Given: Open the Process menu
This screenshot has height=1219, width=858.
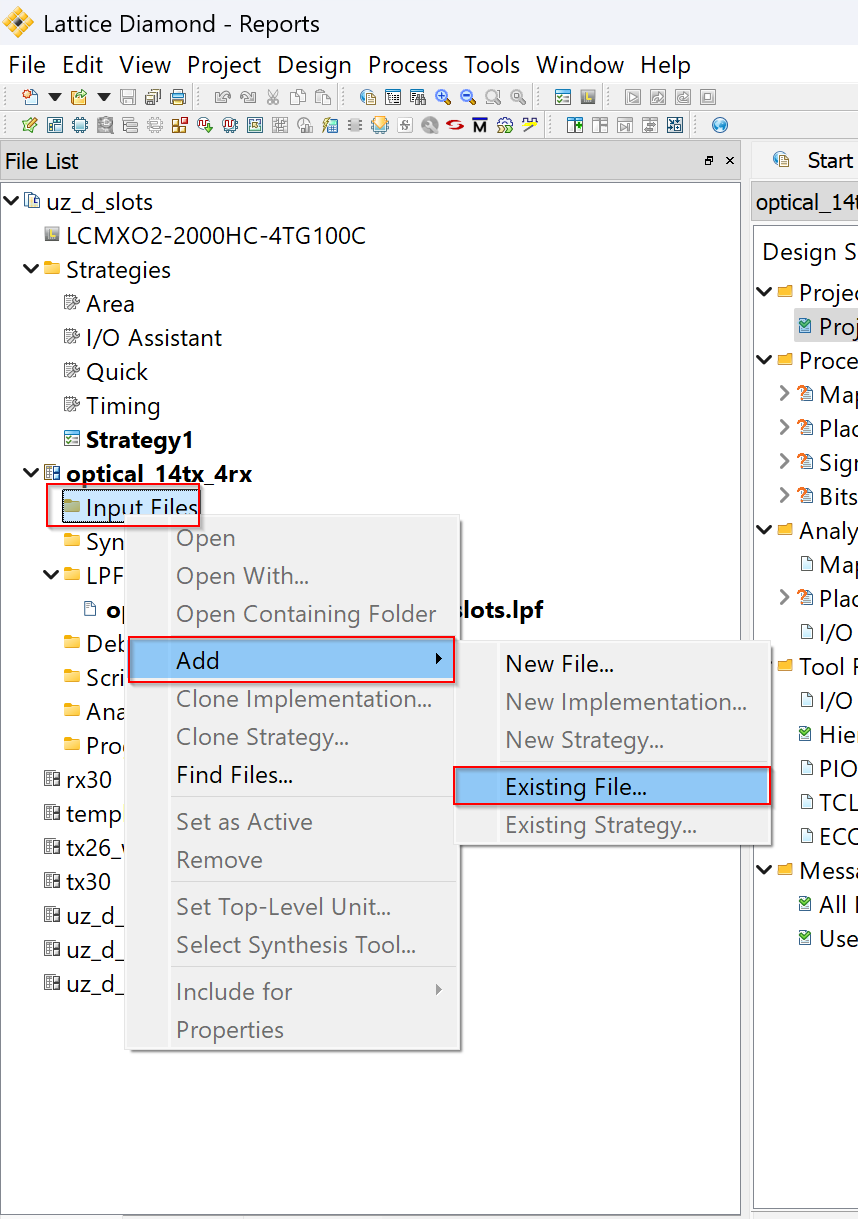Looking at the screenshot, I should [x=408, y=65].
